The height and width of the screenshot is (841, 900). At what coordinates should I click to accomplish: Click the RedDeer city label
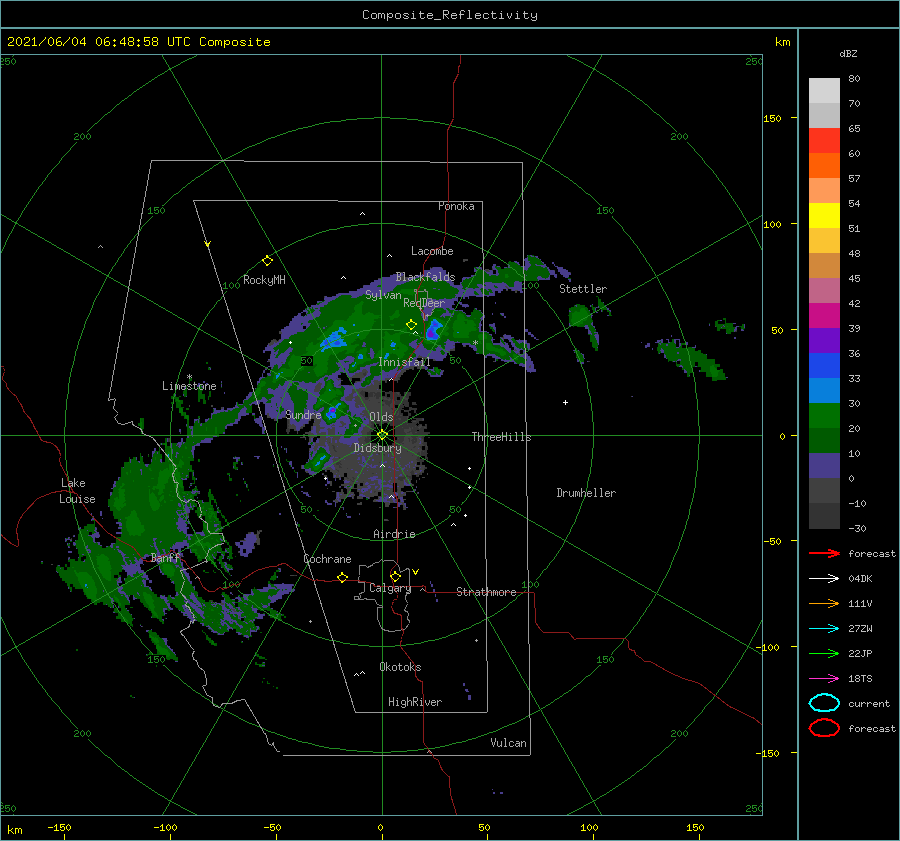coord(424,303)
